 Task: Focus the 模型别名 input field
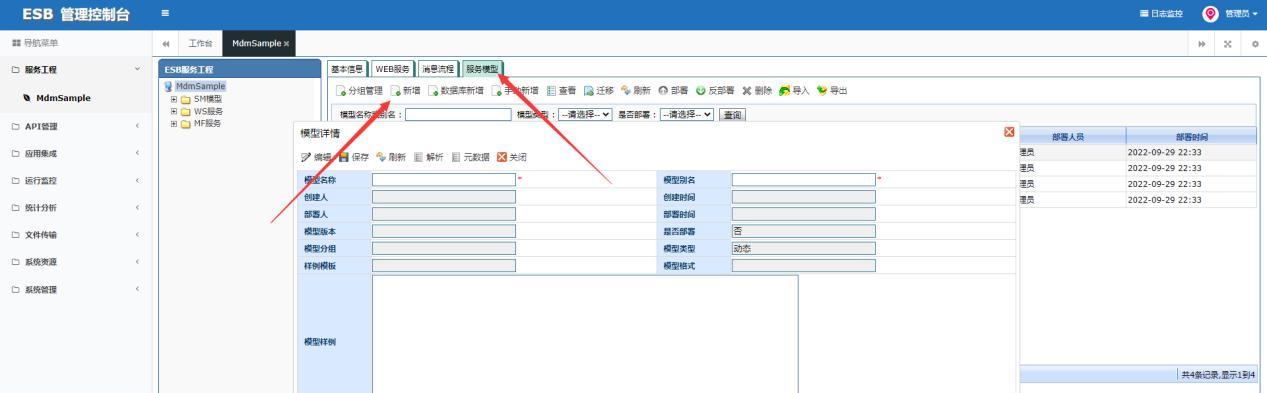(x=803, y=180)
